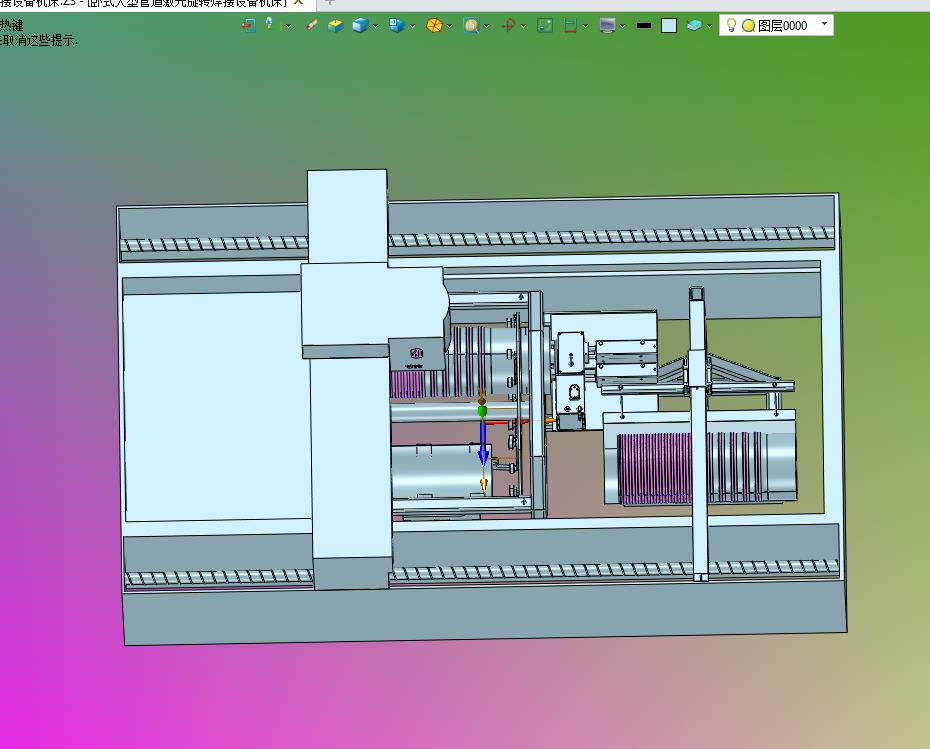Image resolution: width=930 pixels, height=749 pixels.
Task: Click the red rotate axis icon
Action: [x=508, y=26]
